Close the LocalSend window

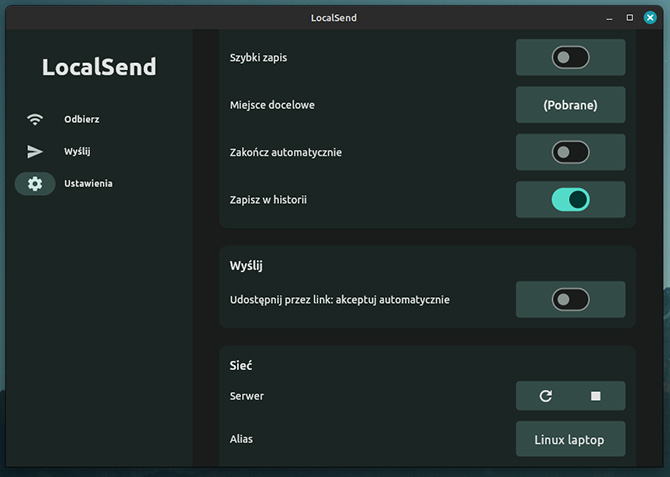(x=650, y=18)
